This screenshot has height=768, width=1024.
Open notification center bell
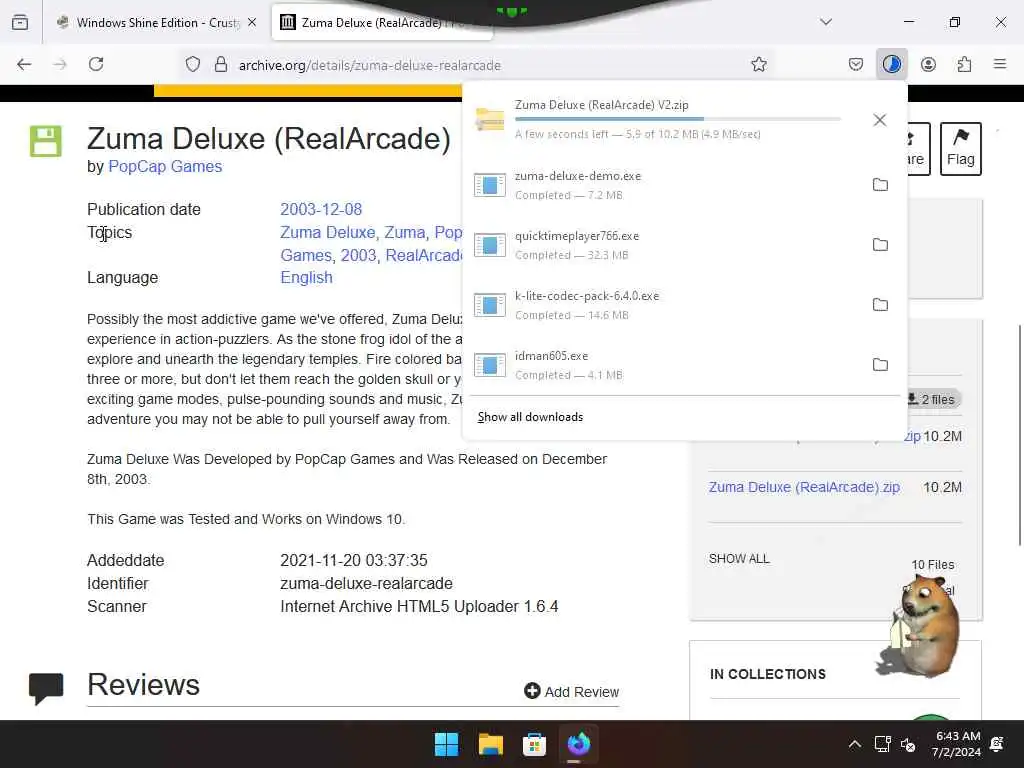point(997,744)
